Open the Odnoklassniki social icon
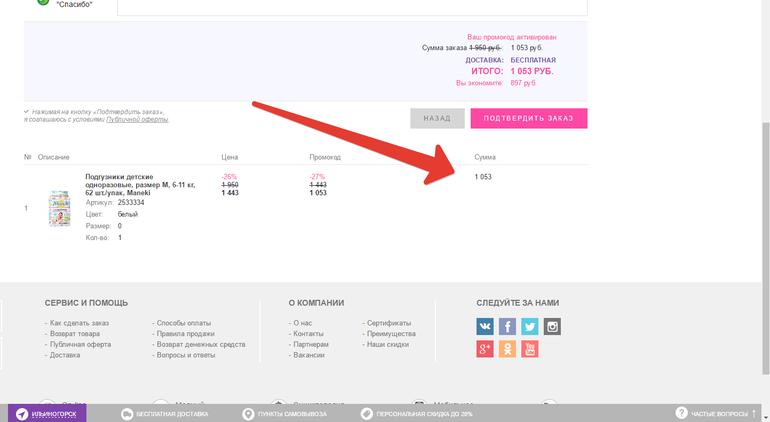This screenshot has width=770, height=422. pyautogui.click(x=507, y=349)
